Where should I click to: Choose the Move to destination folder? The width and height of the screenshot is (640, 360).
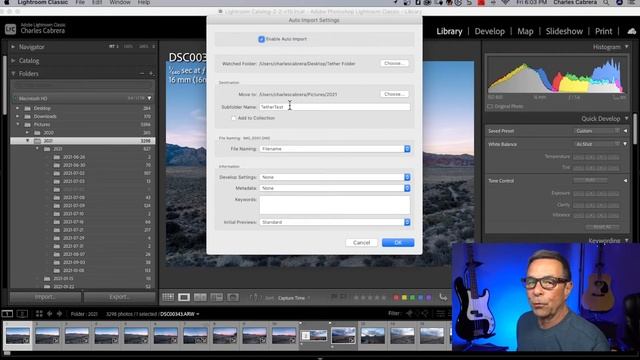point(394,94)
